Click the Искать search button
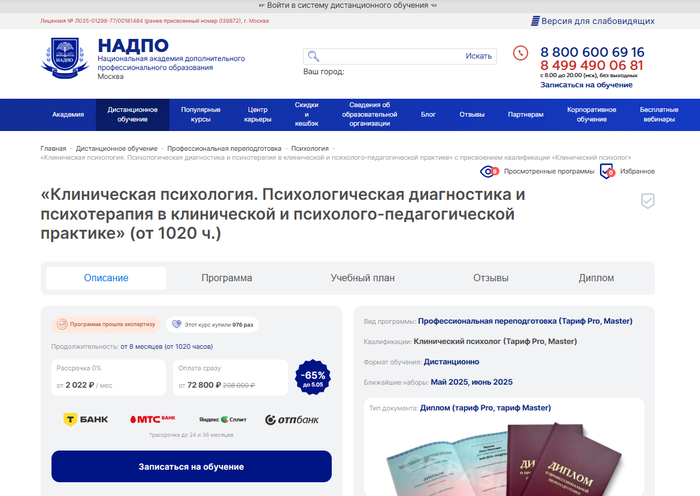 [x=479, y=56]
